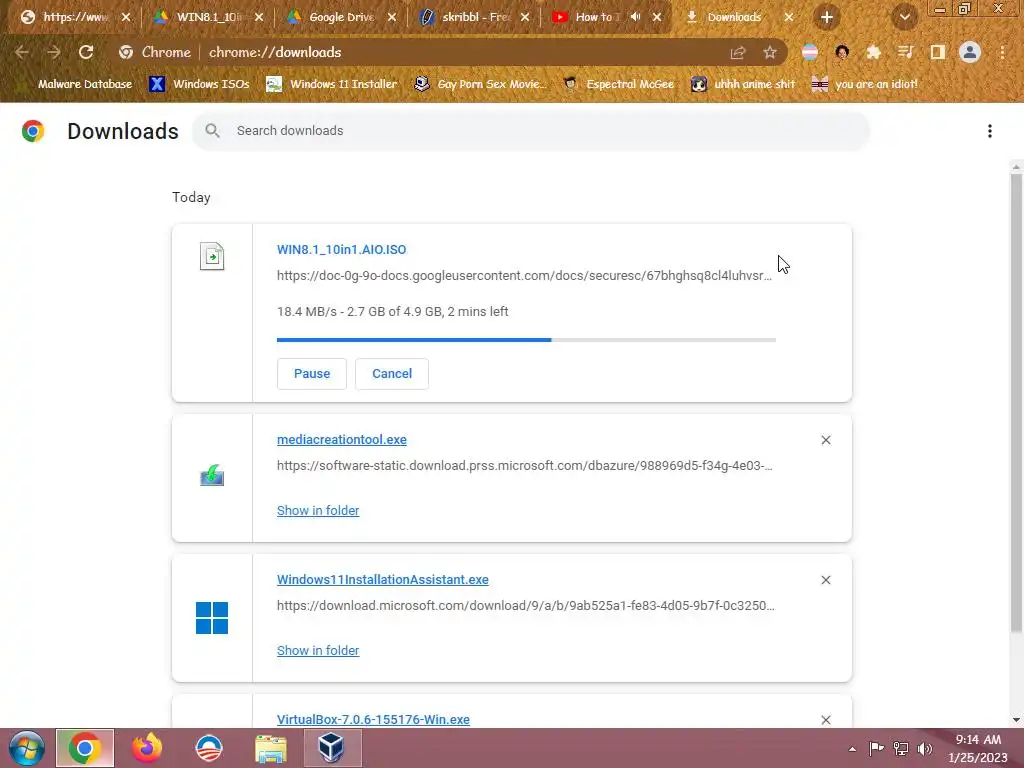The height and width of the screenshot is (768, 1024).
Task: Open the Downloads page three-dot menu
Action: pyautogui.click(x=990, y=131)
